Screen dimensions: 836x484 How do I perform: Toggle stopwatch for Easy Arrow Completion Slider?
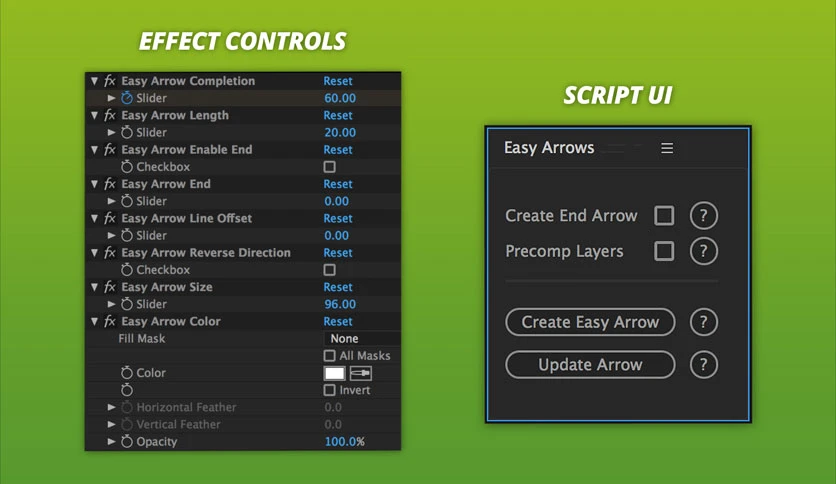pyautogui.click(x=127, y=98)
